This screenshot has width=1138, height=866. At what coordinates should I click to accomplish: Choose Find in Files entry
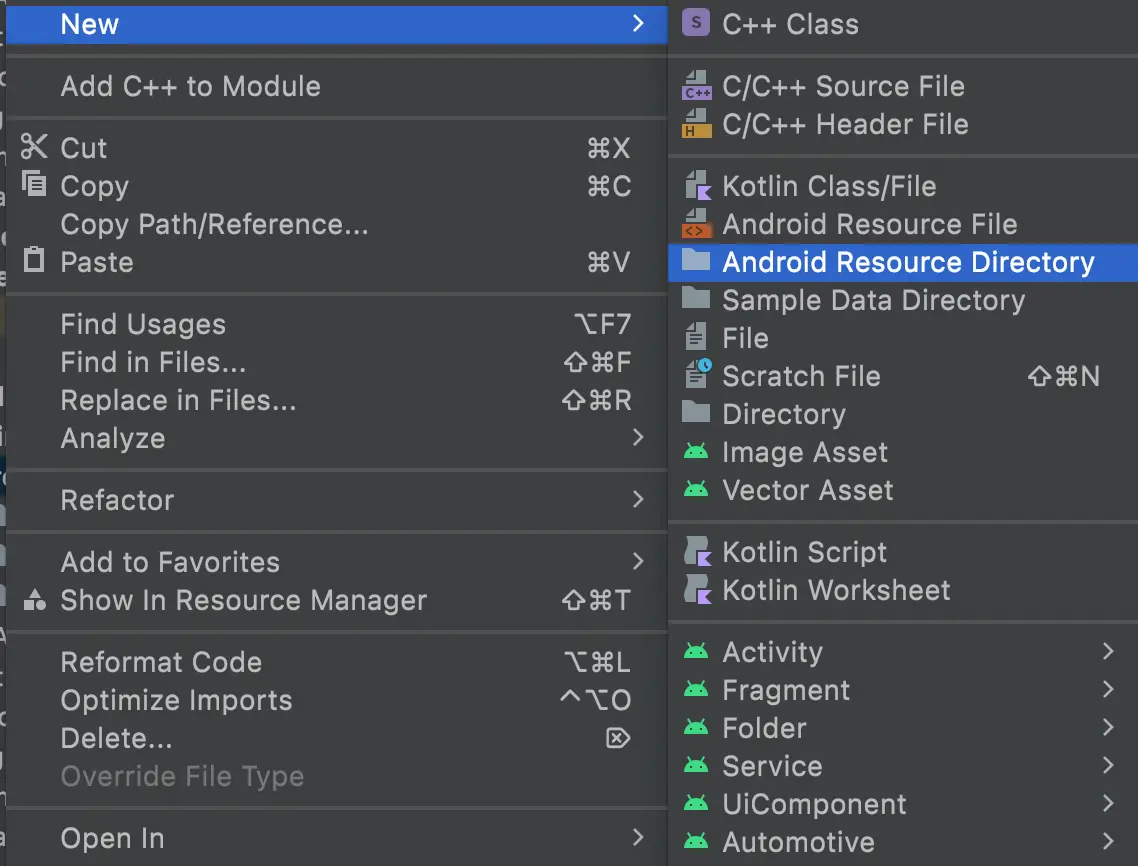pos(153,362)
